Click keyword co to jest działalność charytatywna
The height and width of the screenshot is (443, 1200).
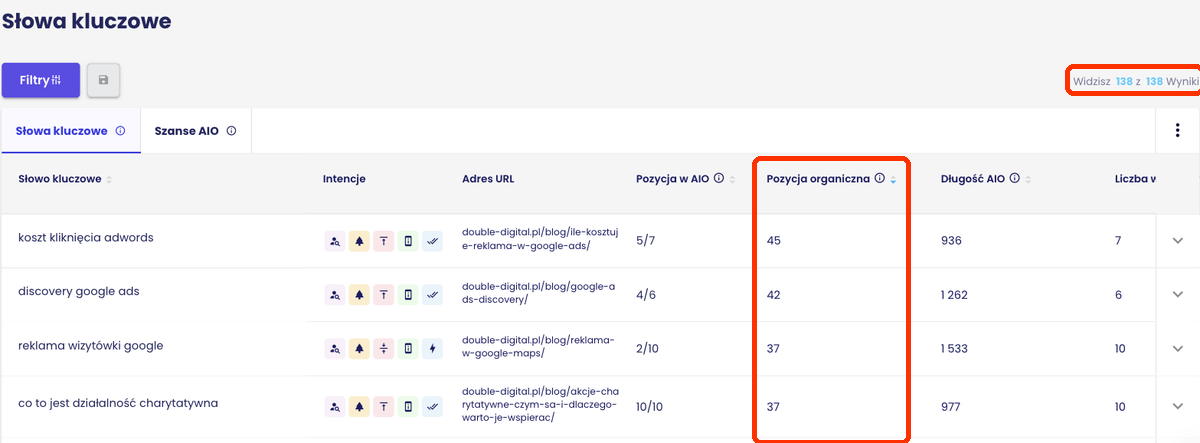(x=118, y=403)
